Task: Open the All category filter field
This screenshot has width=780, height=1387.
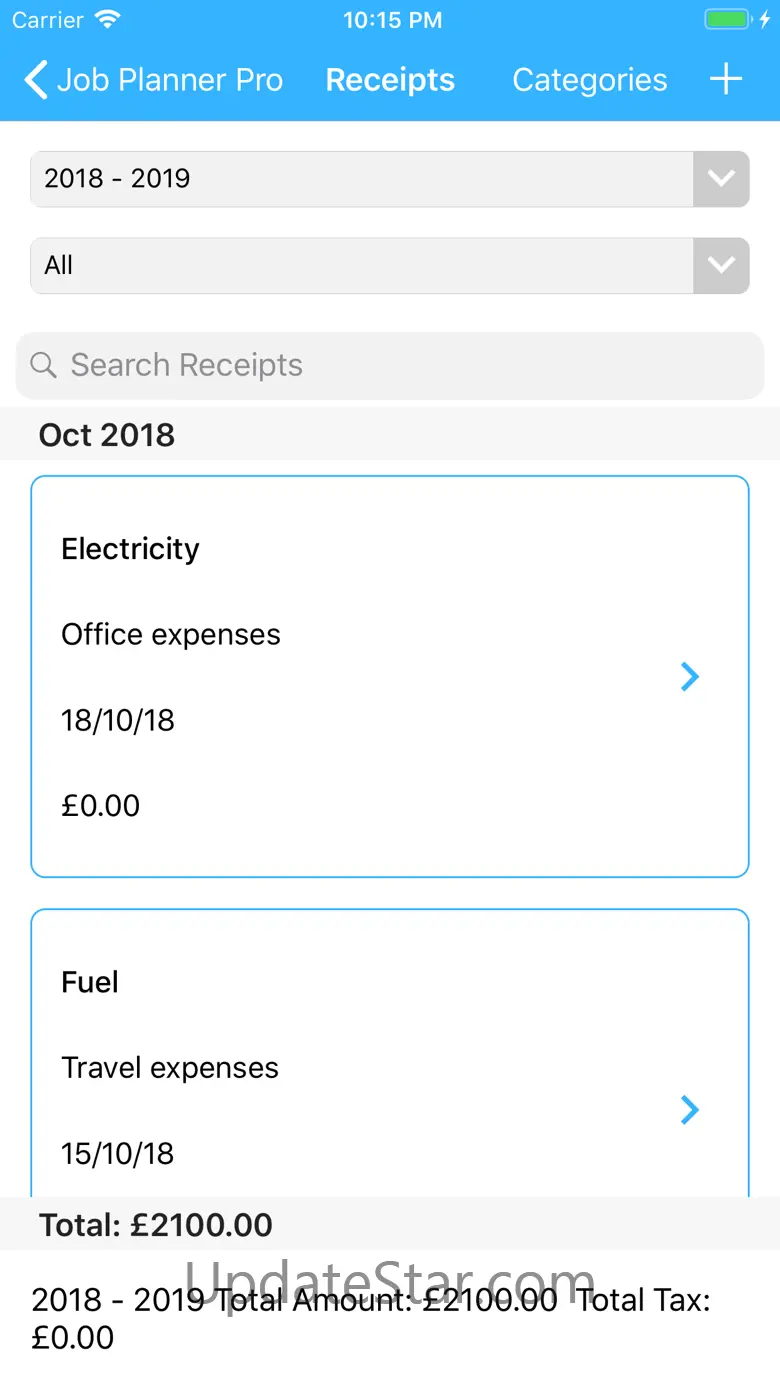Action: [362, 265]
